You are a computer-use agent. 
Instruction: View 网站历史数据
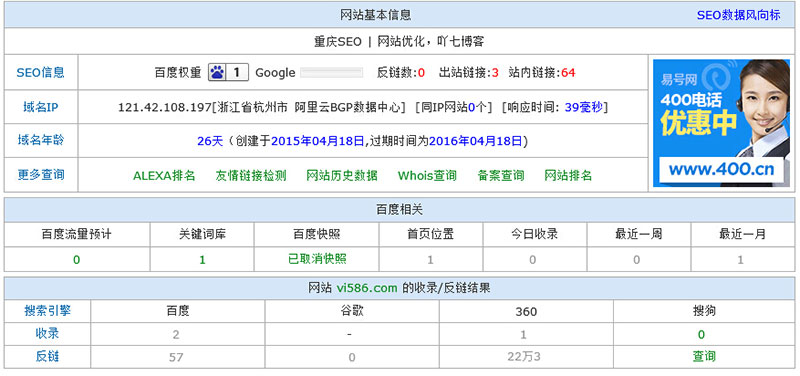coord(342,176)
